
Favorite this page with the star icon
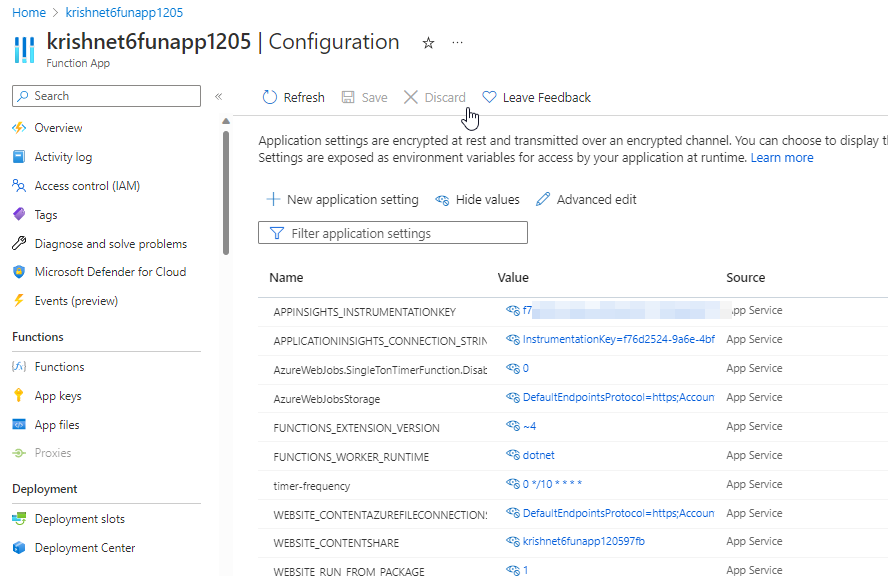[x=428, y=42]
